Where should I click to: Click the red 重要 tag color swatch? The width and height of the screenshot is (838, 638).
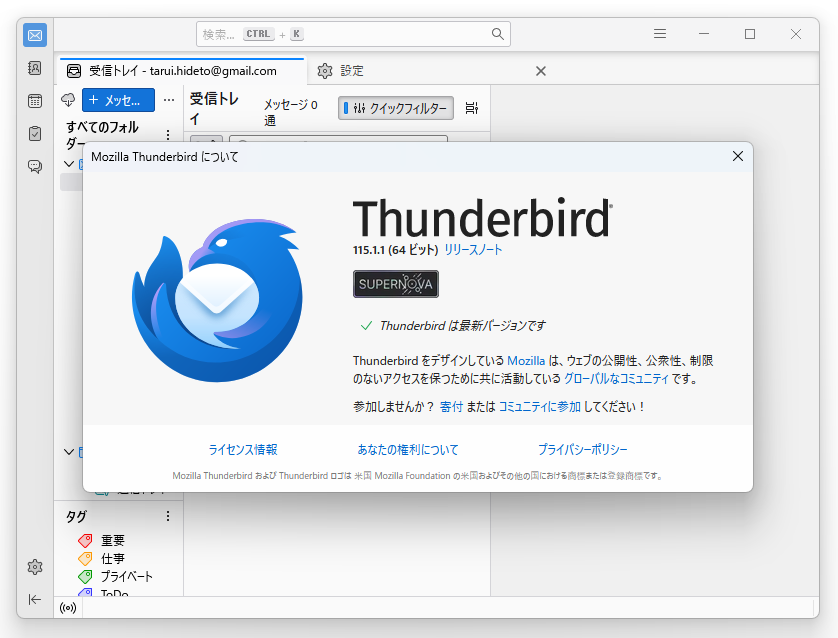85,540
